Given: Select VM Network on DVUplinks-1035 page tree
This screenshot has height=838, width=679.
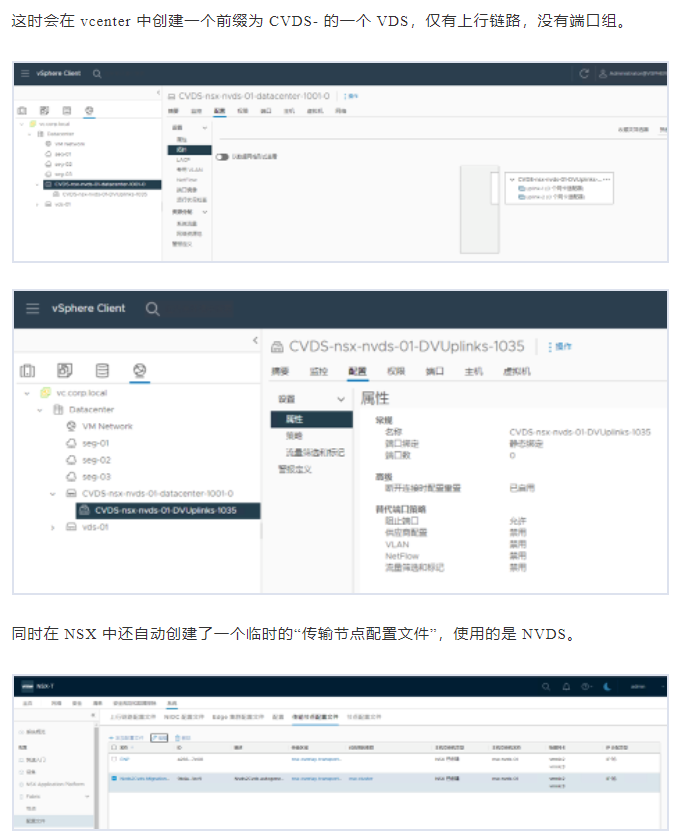Looking at the screenshot, I should pos(107,426).
